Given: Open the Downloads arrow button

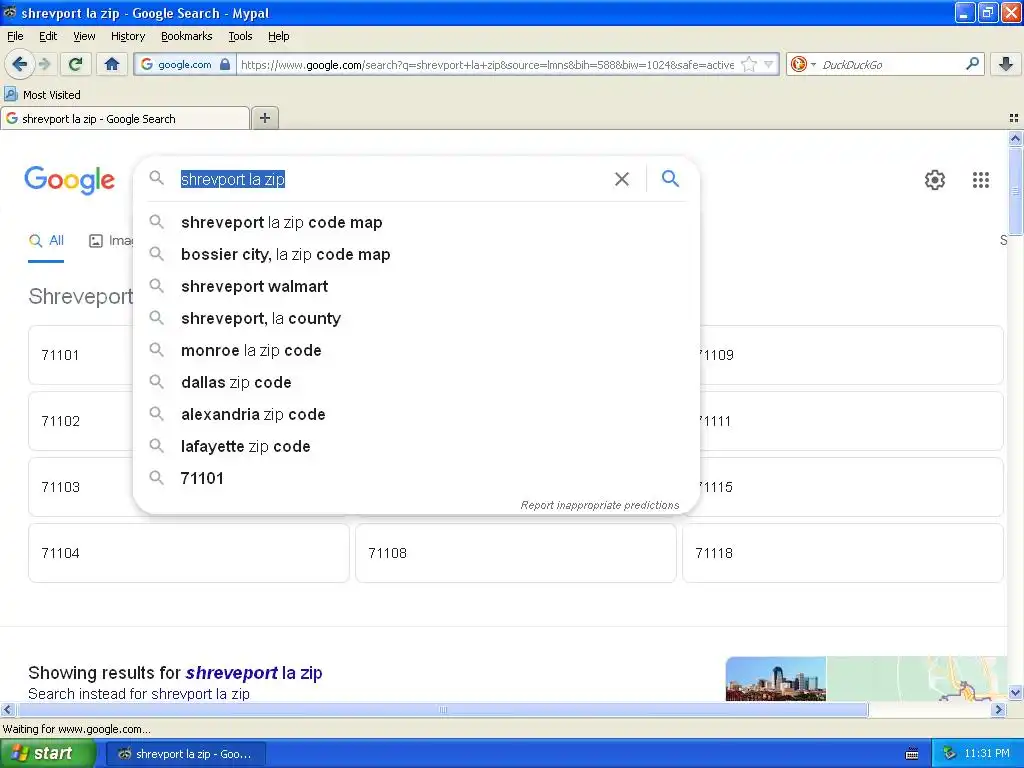Looking at the screenshot, I should pos(1006,64).
